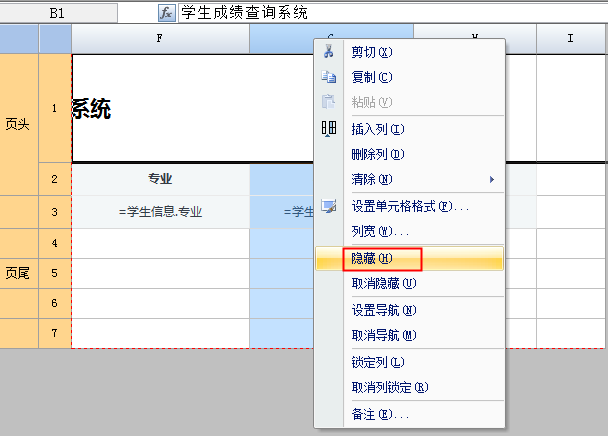Select 锁定列(L) menu entry
Screen dimensions: 608x436
(x=409, y=362)
